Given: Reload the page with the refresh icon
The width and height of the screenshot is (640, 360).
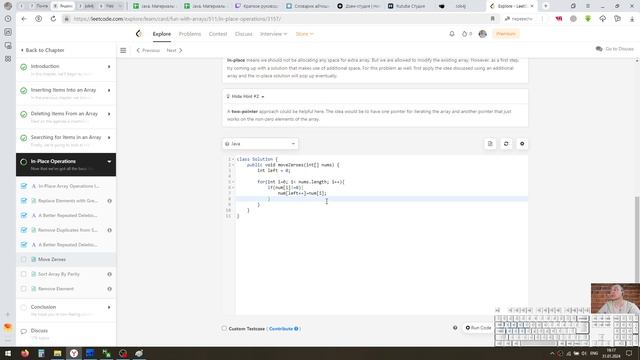Looking at the screenshot, I should coord(53,19).
